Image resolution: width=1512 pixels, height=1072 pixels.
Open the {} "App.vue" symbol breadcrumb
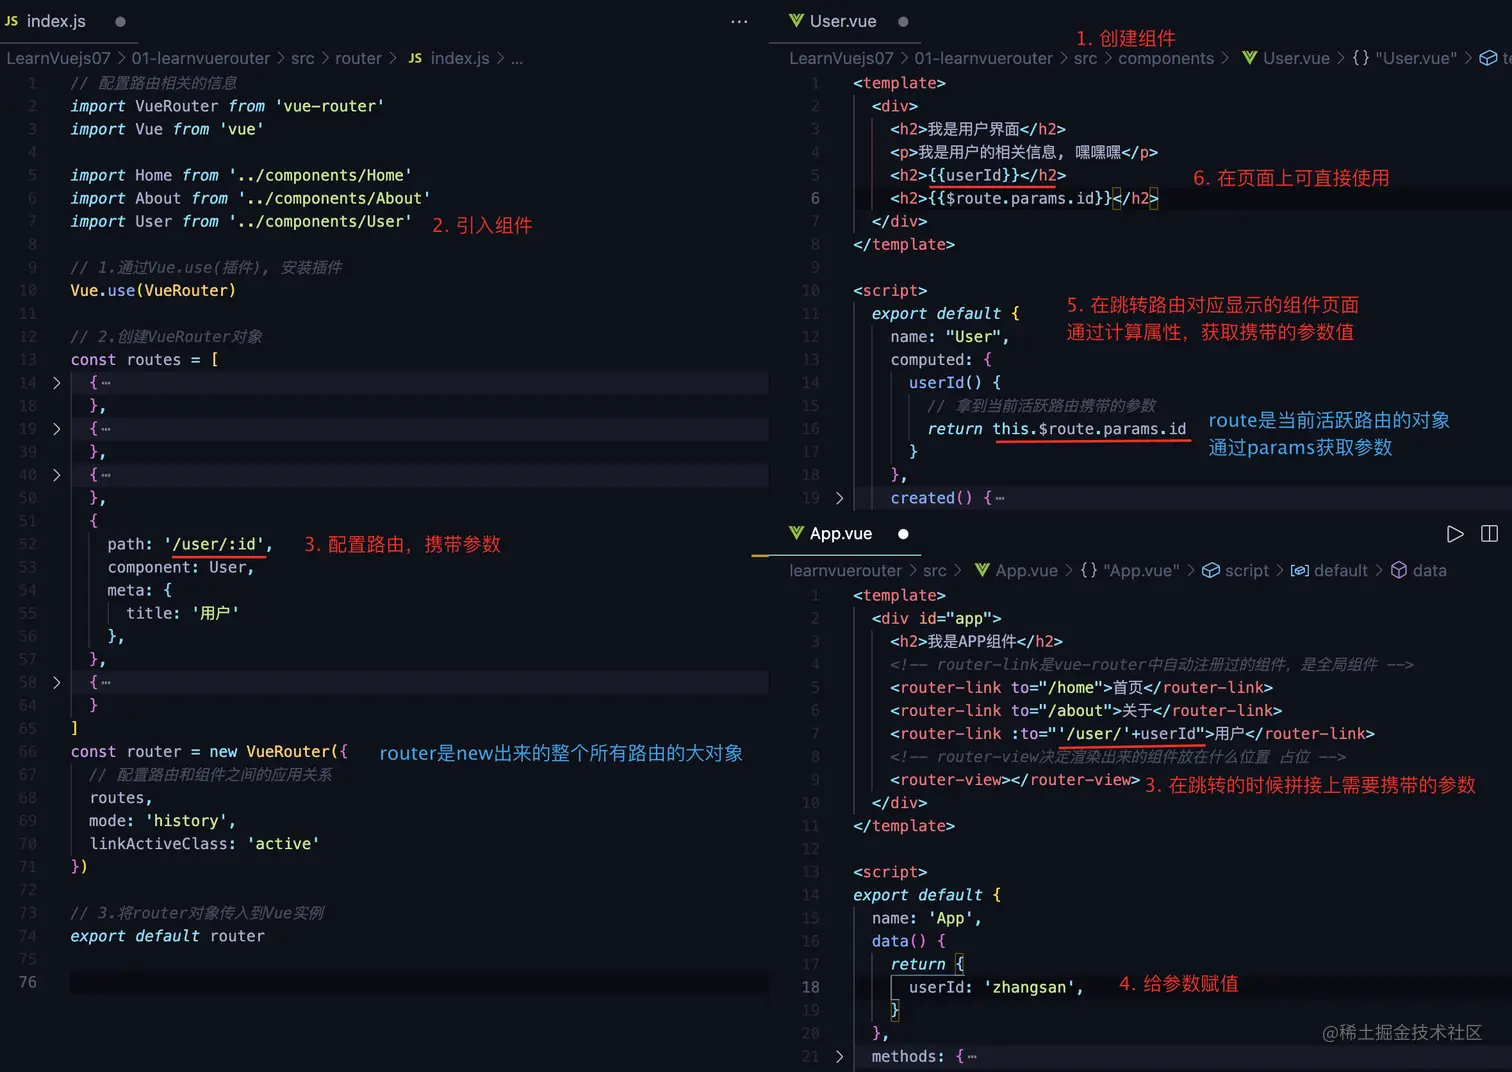point(1129,570)
